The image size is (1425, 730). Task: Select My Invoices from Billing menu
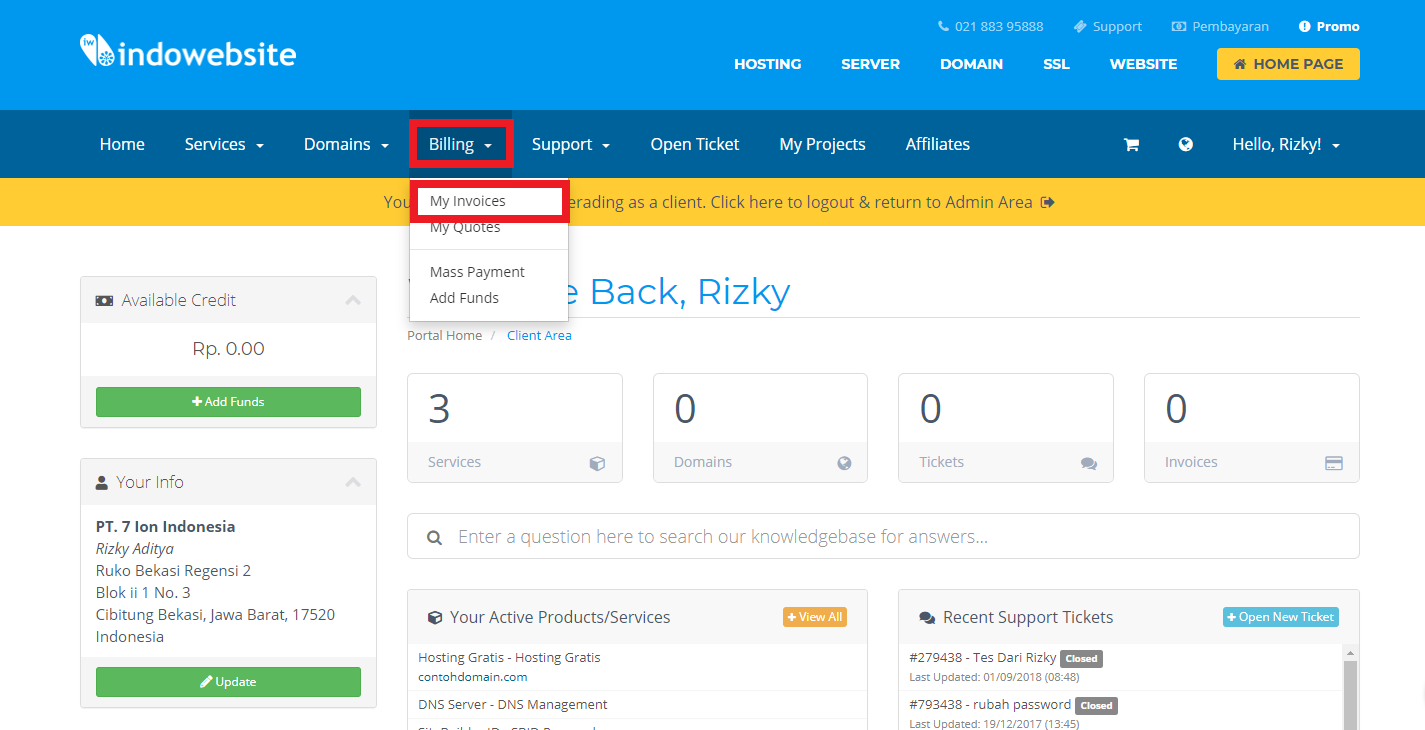click(x=468, y=201)
